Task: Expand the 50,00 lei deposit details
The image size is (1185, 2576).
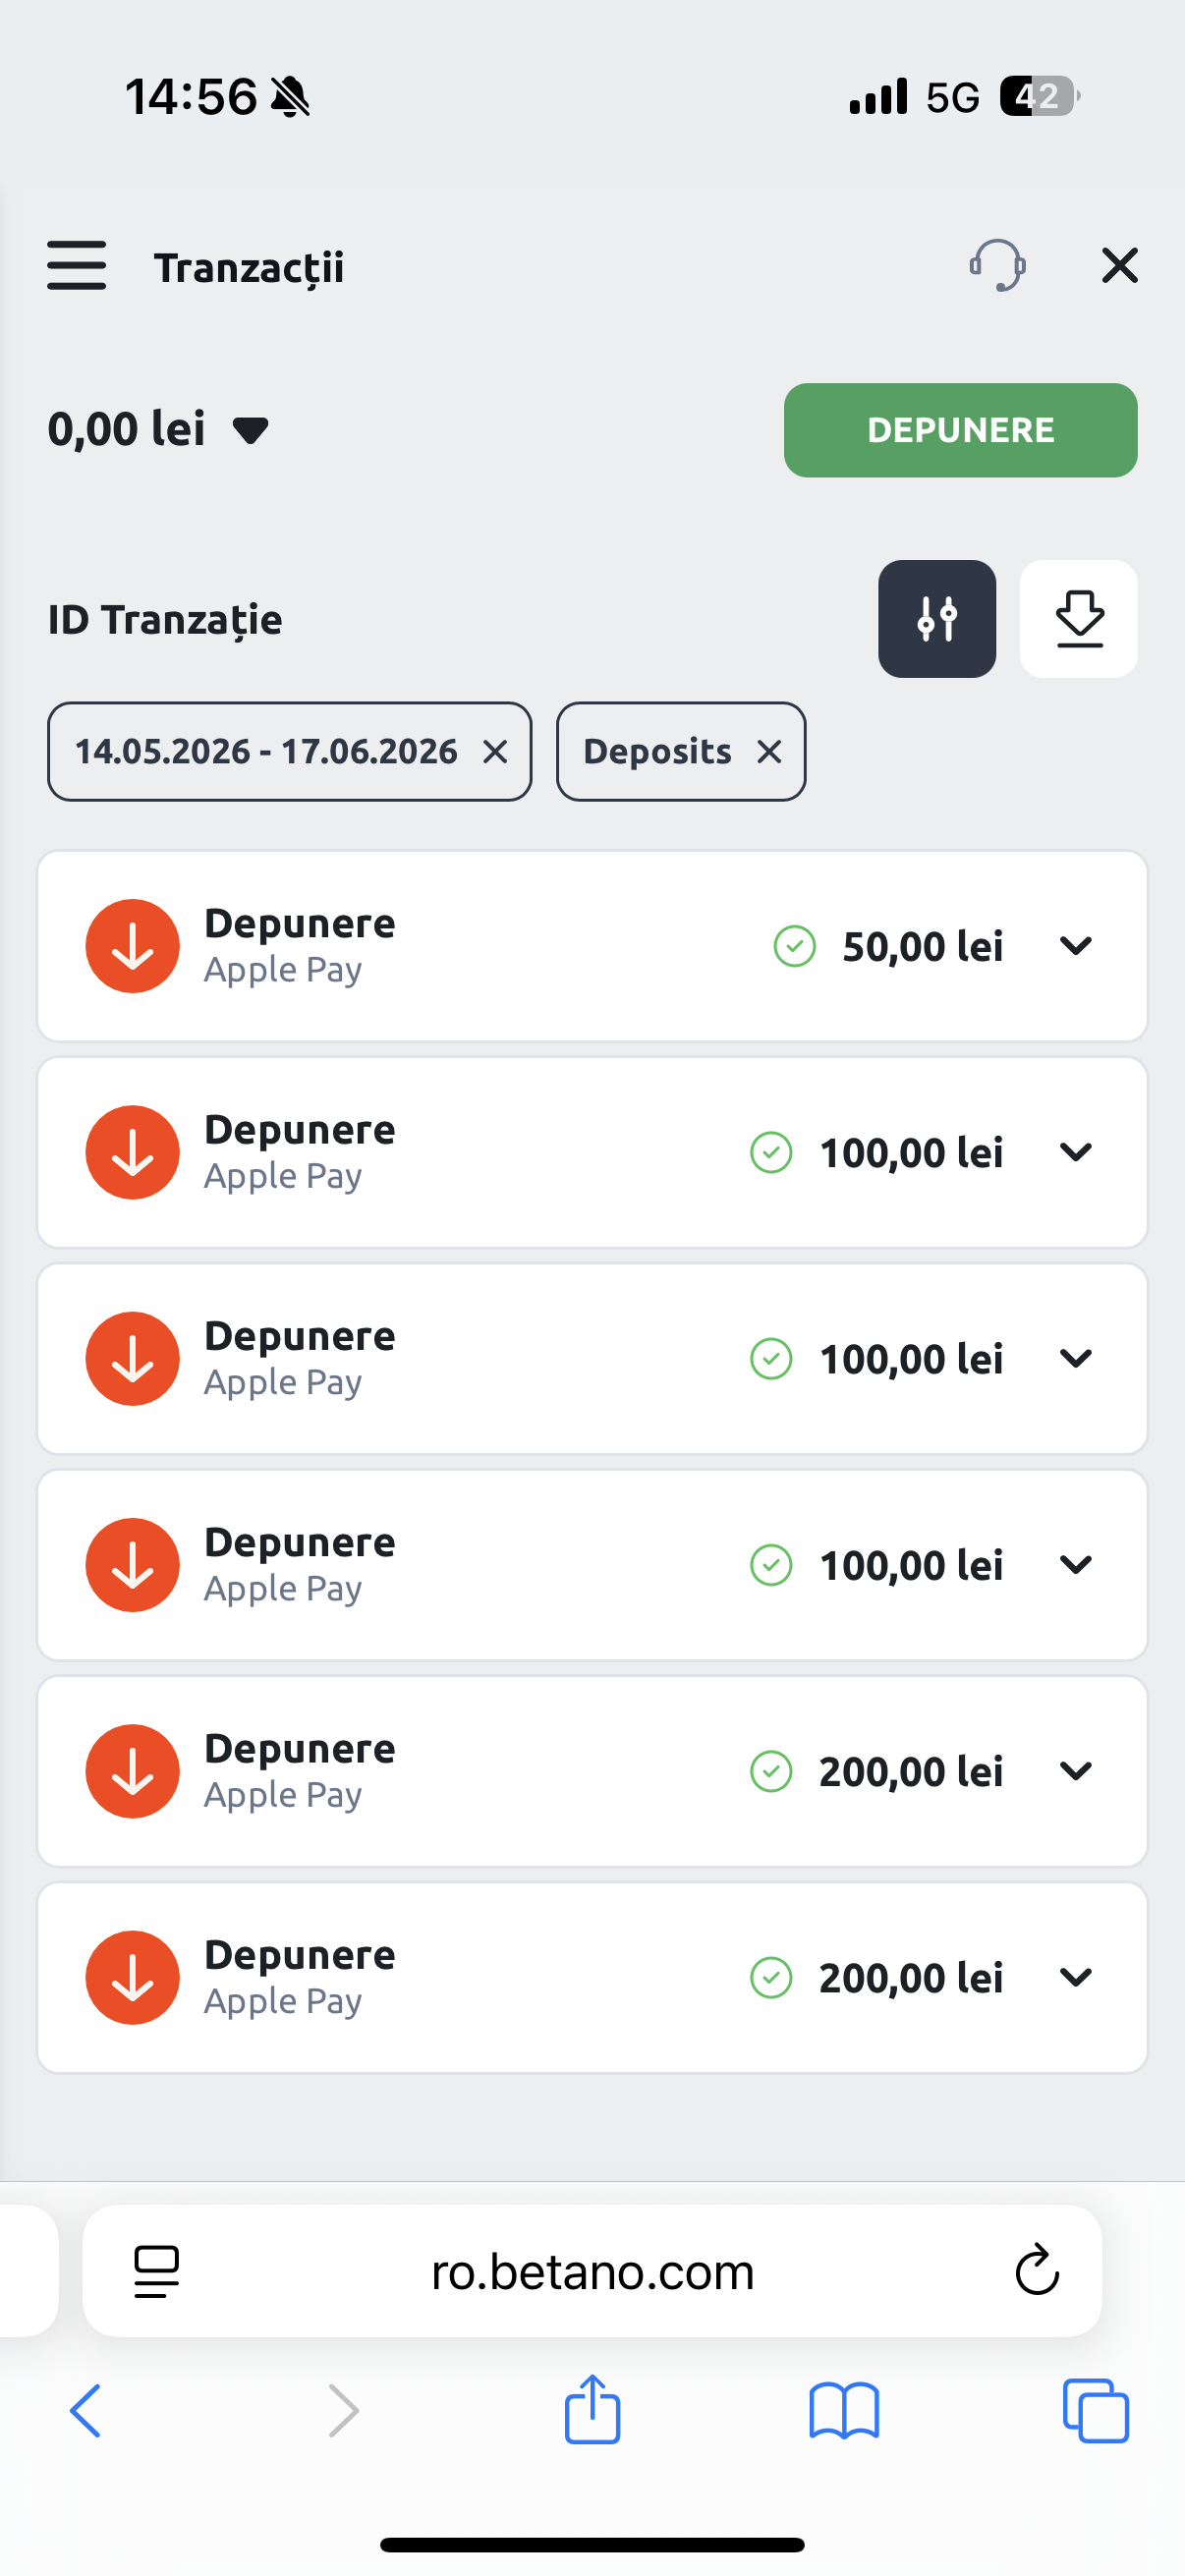Action: click(x=1075, y=946)
